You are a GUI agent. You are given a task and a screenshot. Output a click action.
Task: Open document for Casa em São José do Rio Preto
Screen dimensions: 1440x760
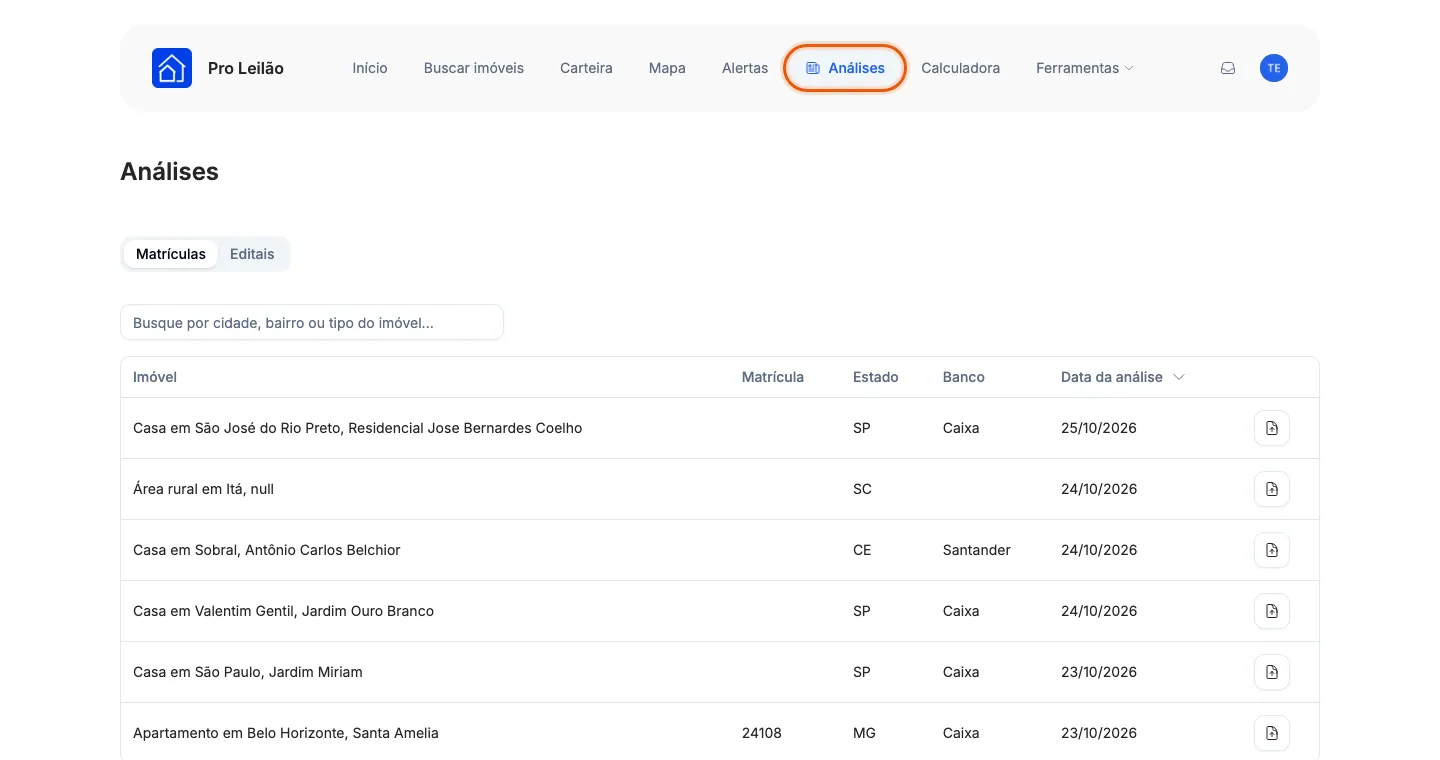coord(1272,428)
